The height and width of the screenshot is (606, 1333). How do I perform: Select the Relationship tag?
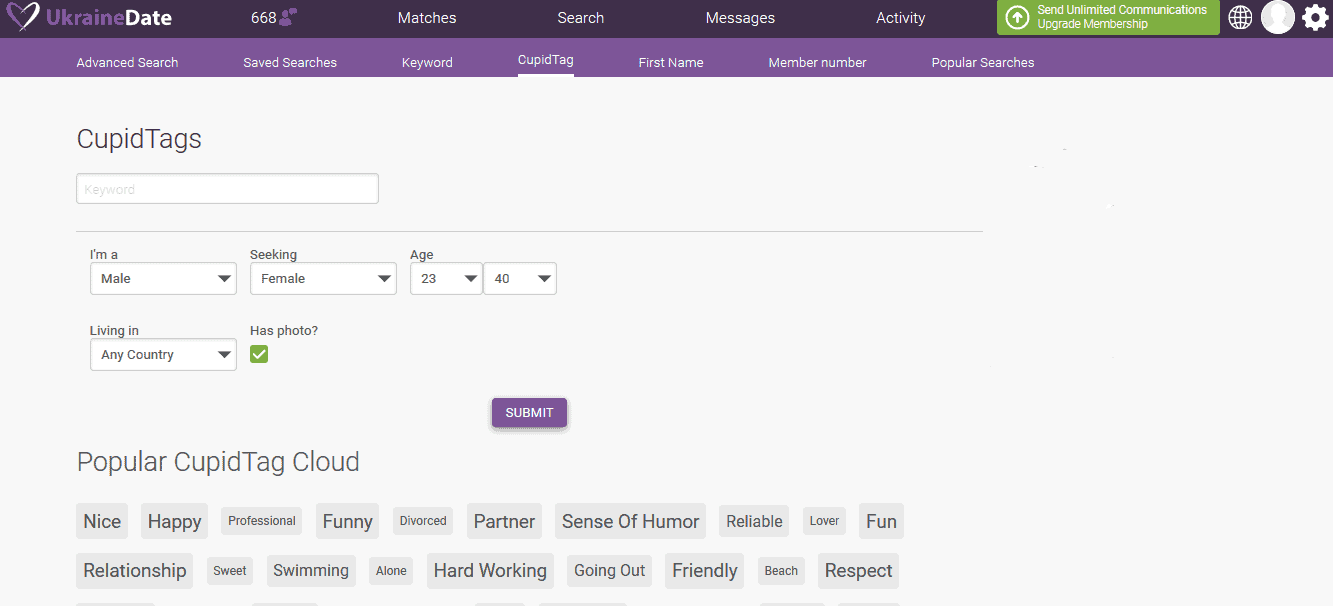click(135, 571)
